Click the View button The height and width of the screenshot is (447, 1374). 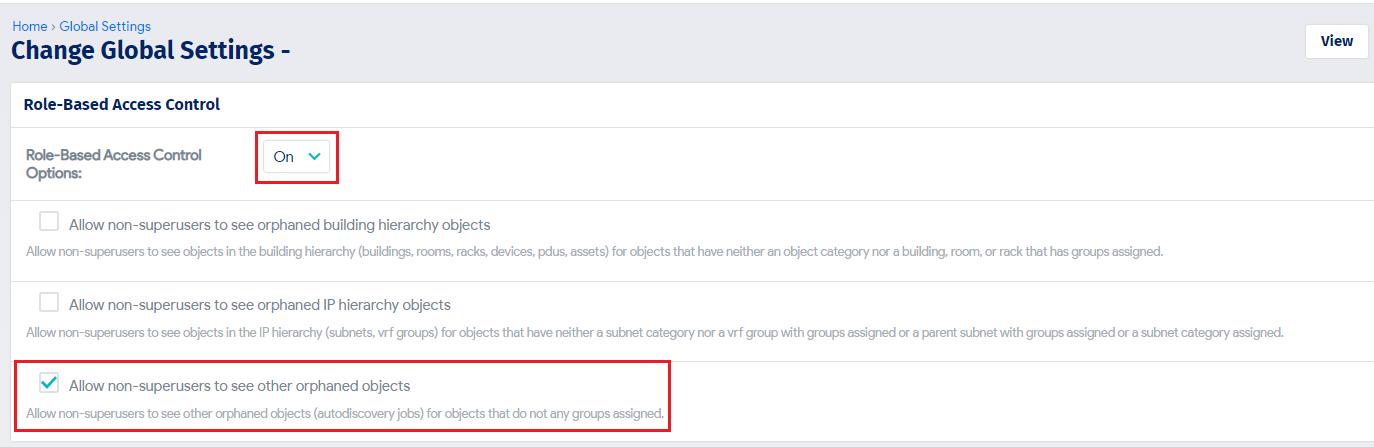pyautogui.click(x=1336, y=41)
